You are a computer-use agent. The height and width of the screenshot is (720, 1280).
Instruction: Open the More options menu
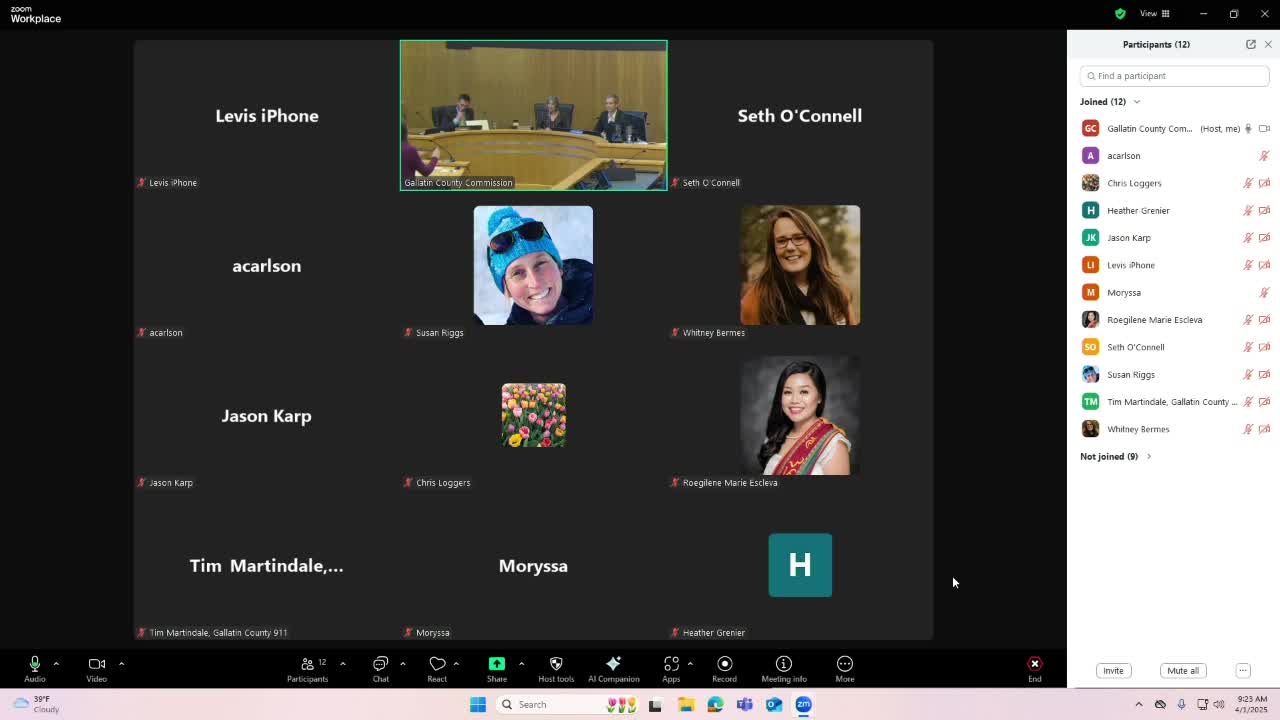coord(844,668)
